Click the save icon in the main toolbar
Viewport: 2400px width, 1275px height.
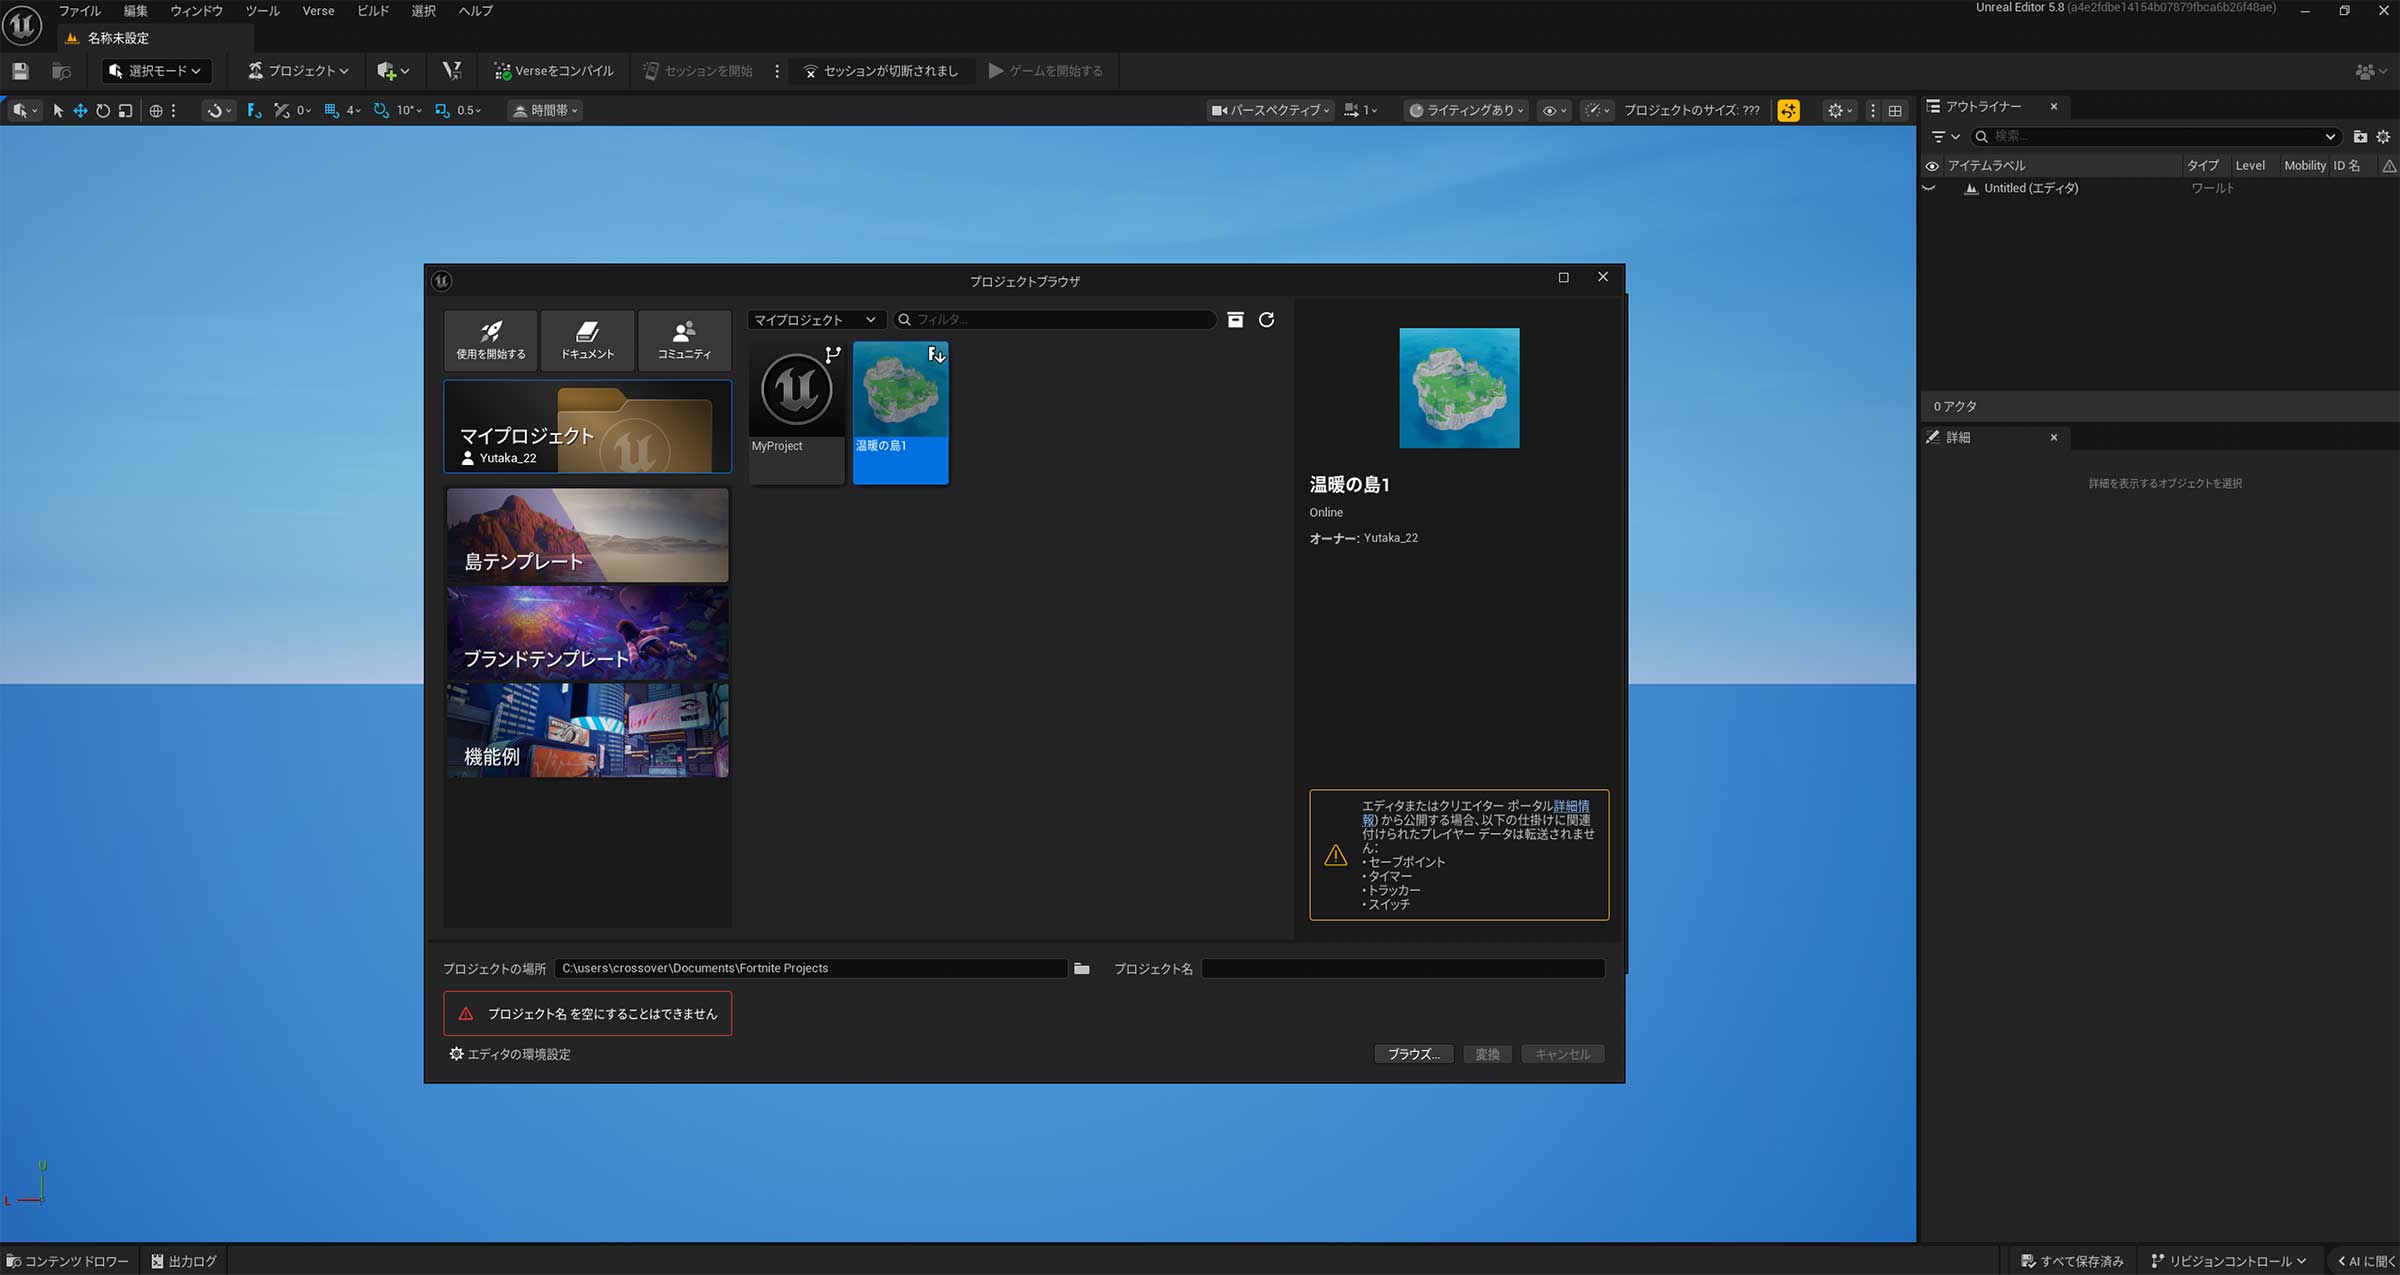pyautogui.click(x=20, y=71)
